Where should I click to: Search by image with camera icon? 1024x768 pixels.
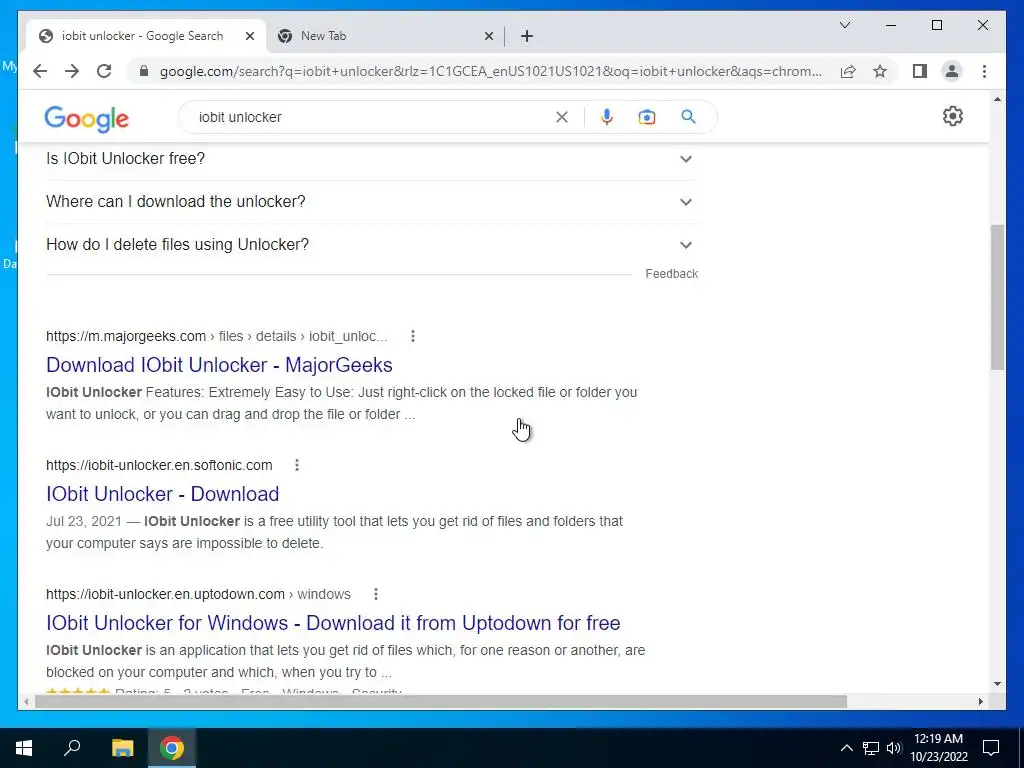[647, 117]
